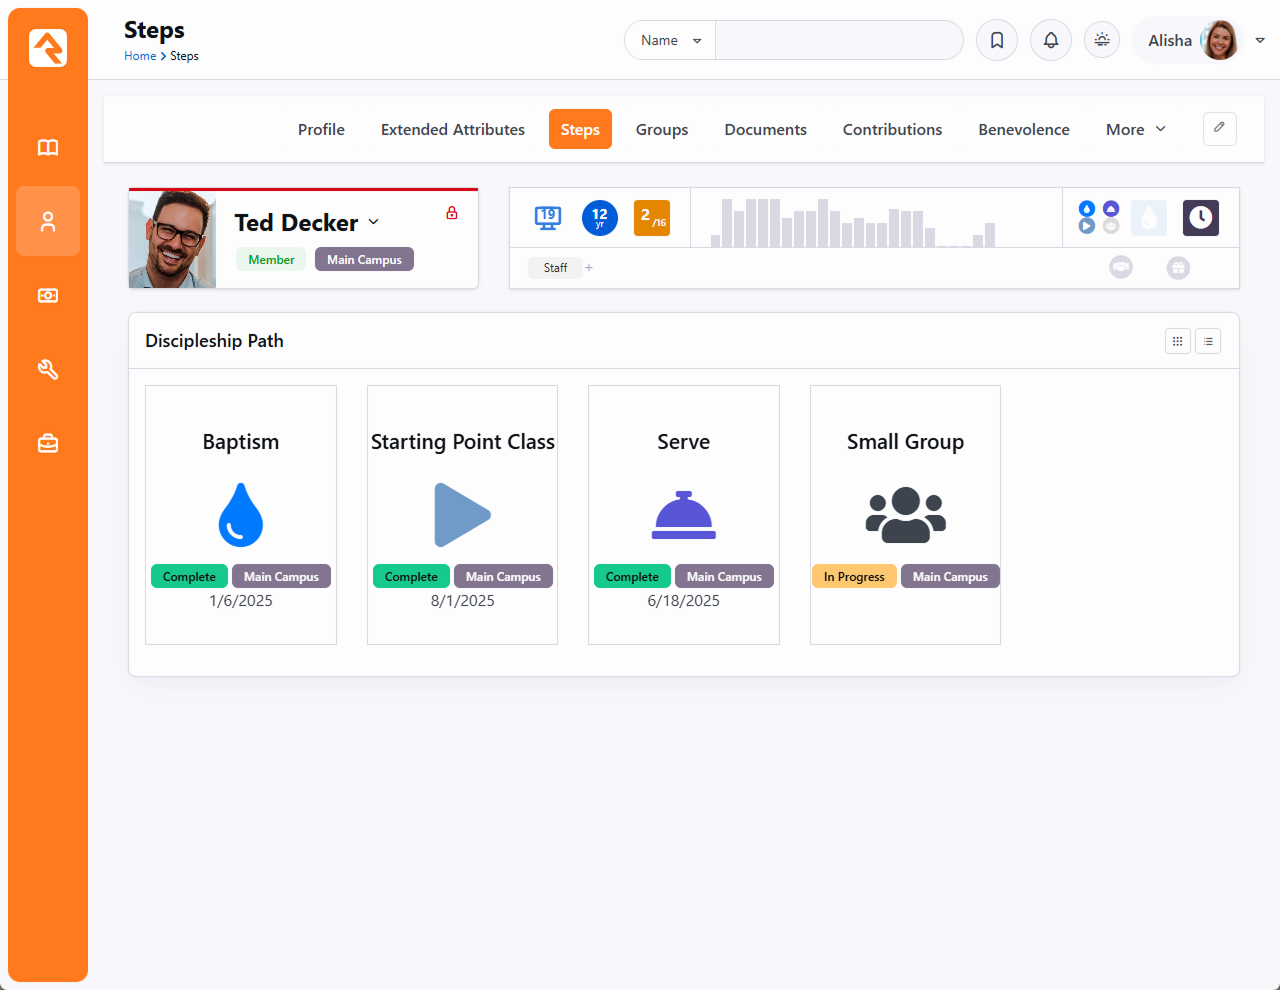1280x990 pixels.
Task: Open the People section in sidebar
Action: [48, 221]
